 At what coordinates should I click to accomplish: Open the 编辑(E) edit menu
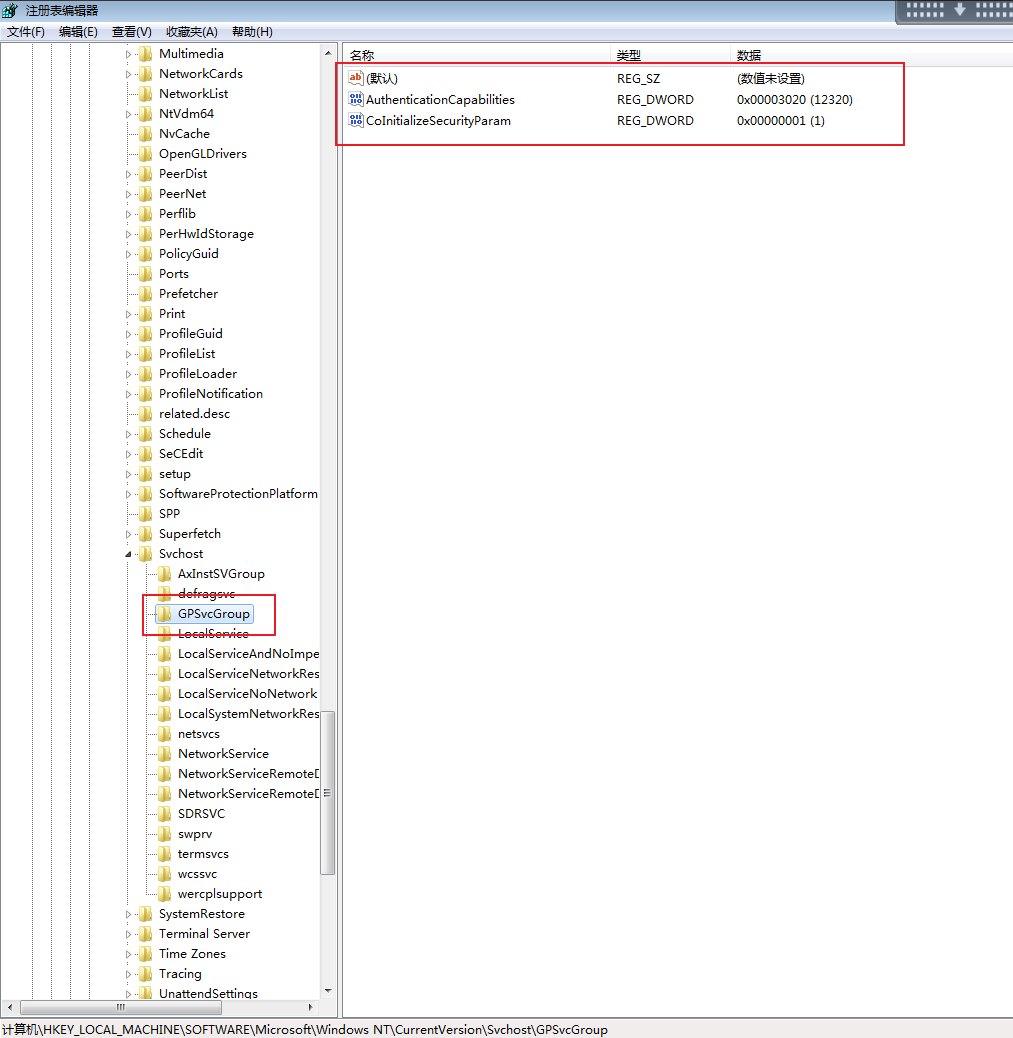tap(78, 32)
